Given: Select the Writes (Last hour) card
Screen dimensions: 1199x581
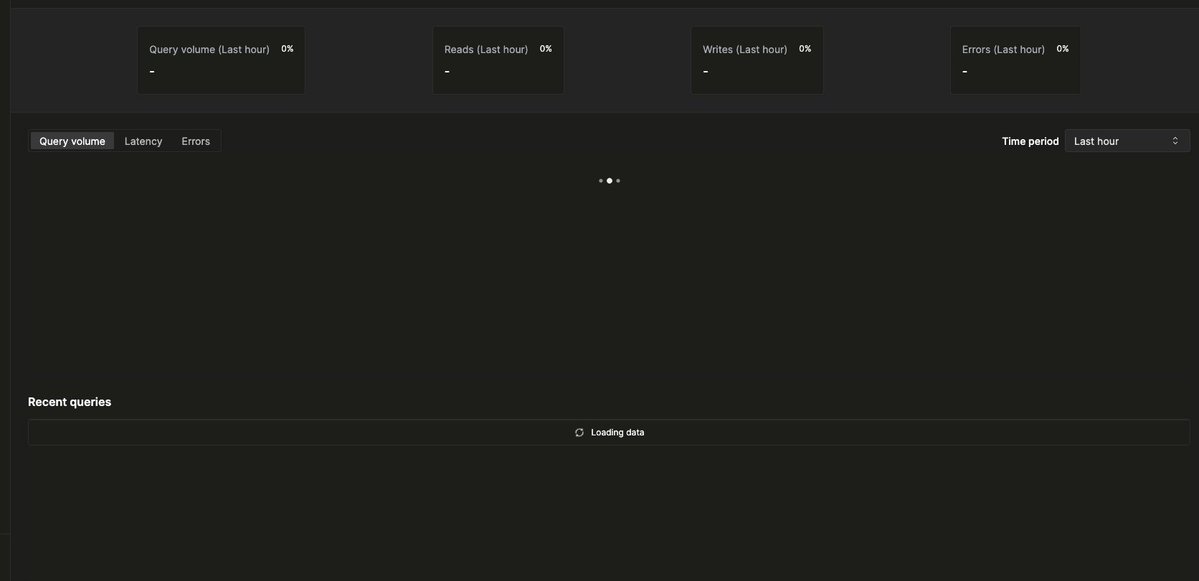Looking at the screenshot, I should pos(757,60).
